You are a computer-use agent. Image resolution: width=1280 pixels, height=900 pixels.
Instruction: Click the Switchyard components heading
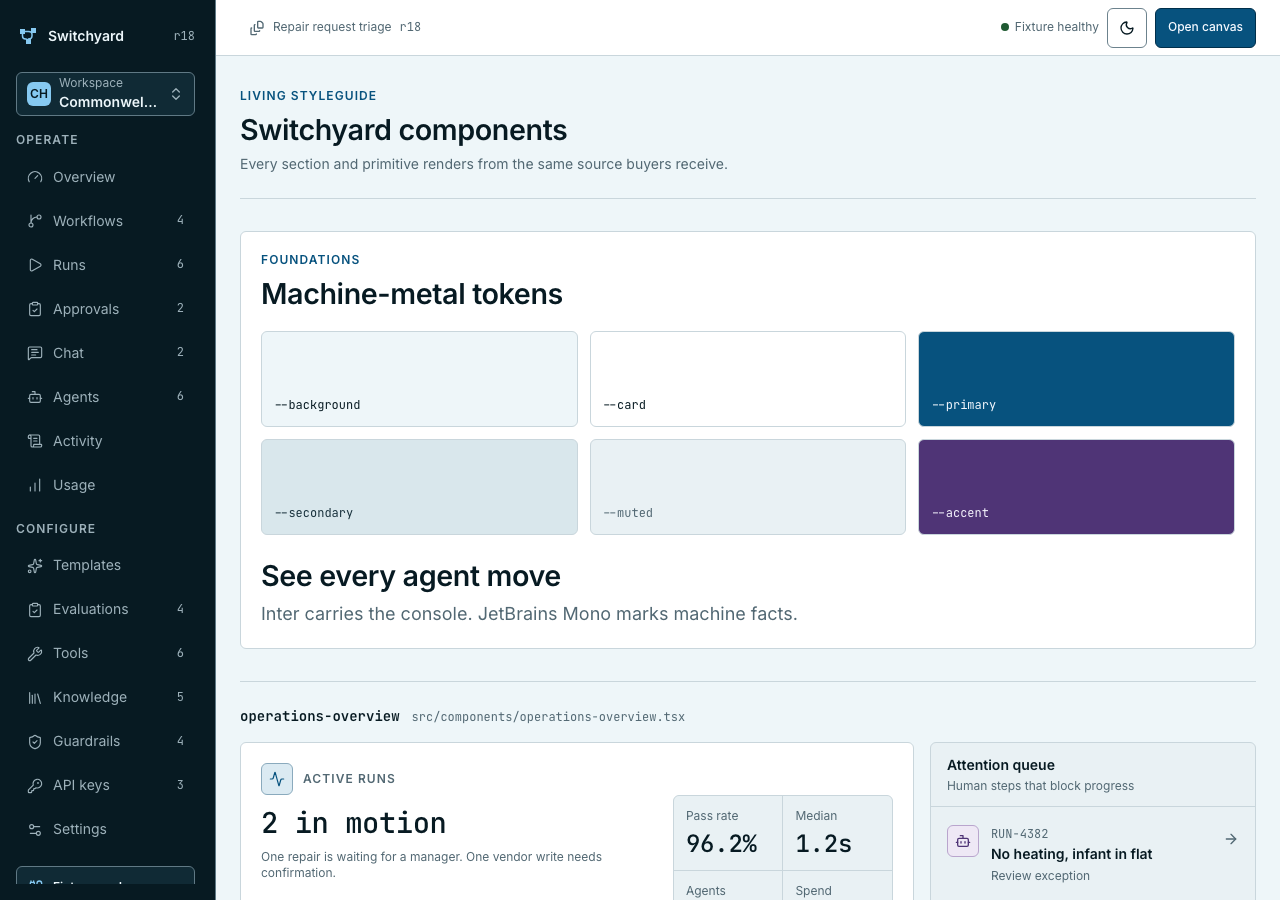tap(404, 130)
